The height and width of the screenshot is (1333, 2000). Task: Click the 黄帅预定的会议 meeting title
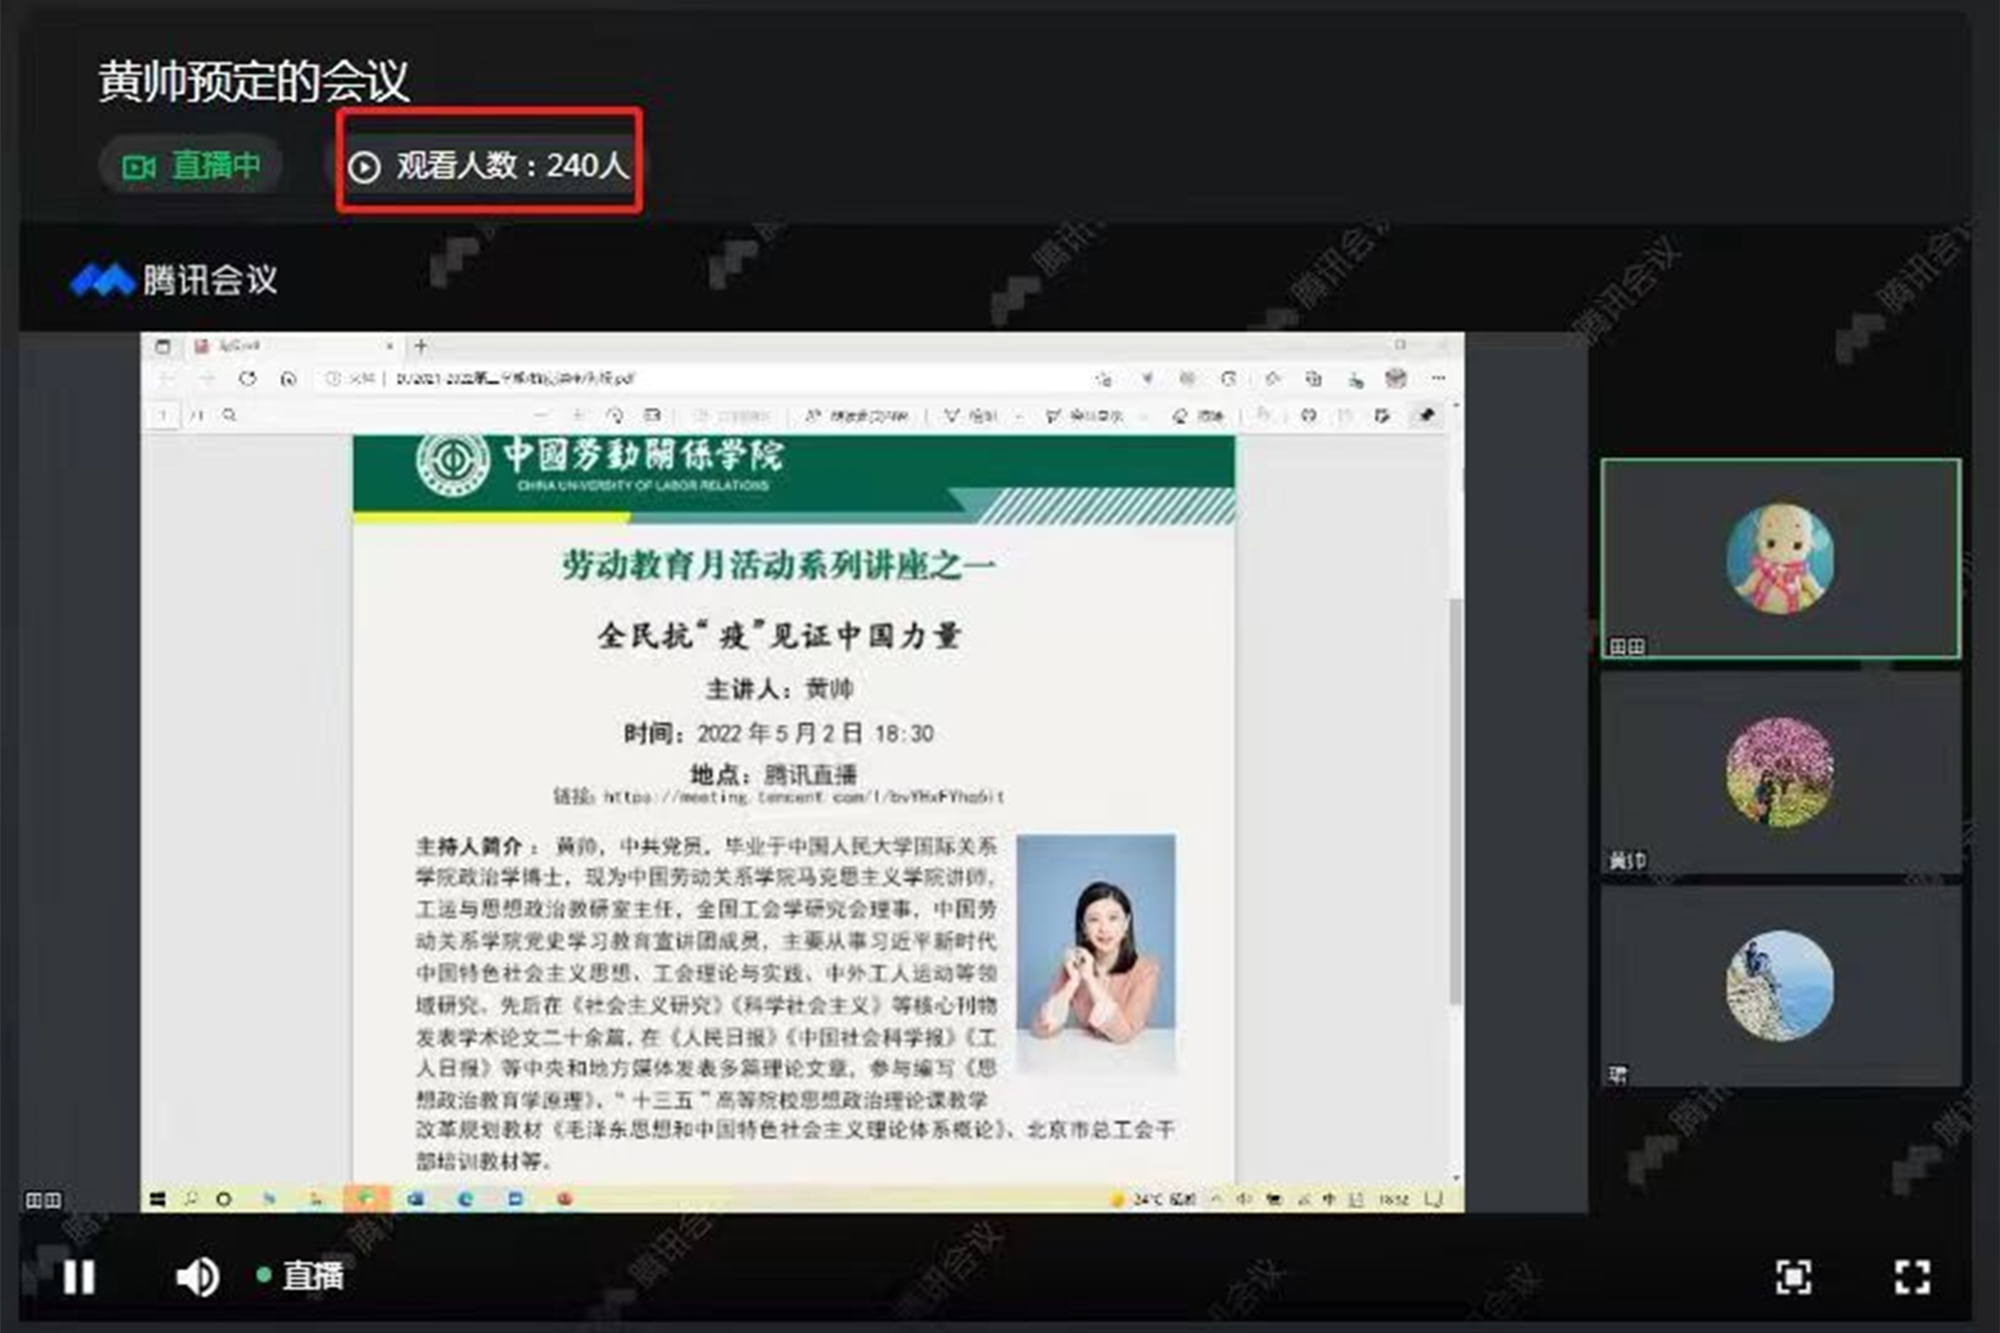pos(253,81)
